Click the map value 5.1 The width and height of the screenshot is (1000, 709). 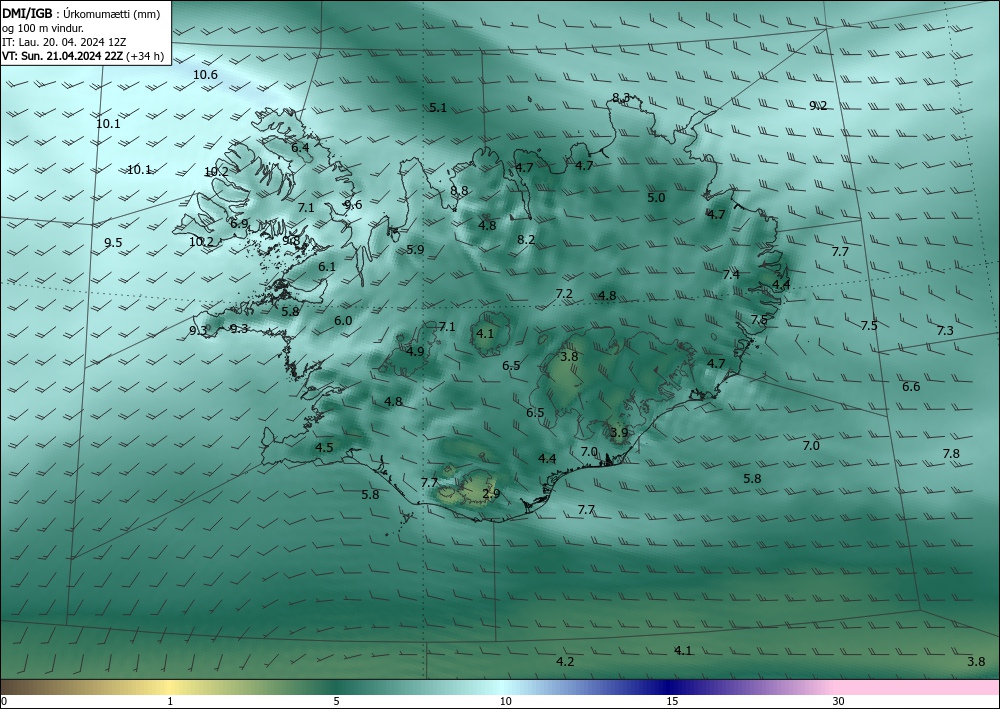coord(438,108)
